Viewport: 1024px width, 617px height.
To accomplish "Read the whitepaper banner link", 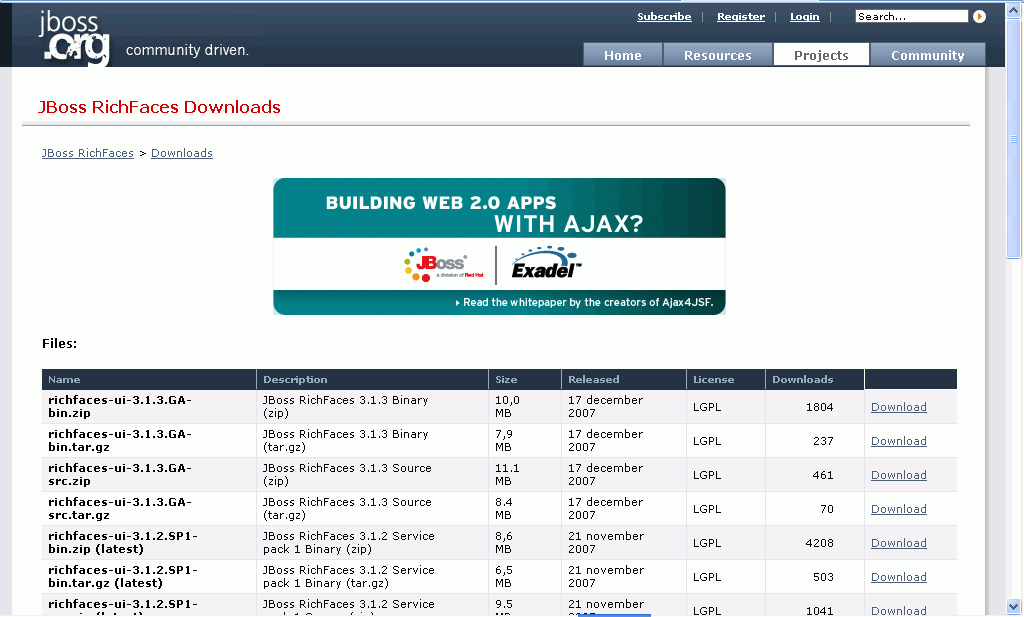I will point(585,302).
